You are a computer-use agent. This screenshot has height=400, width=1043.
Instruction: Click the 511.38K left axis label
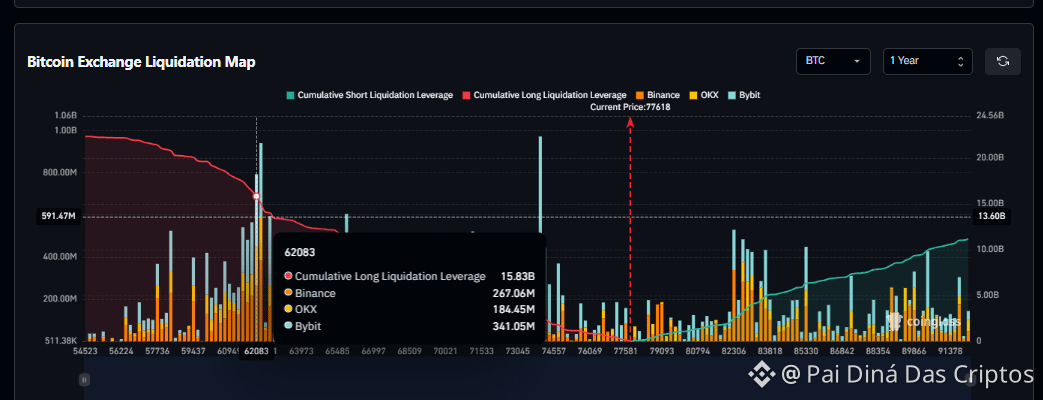pos(59,341)
